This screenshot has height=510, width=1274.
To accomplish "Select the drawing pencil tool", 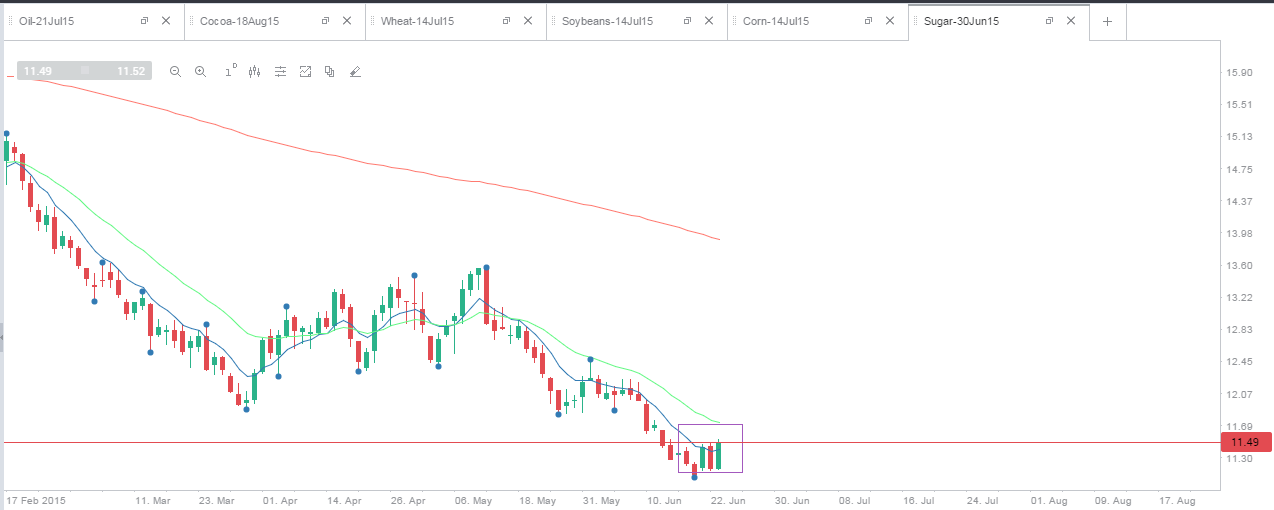I will coord(355,71).
